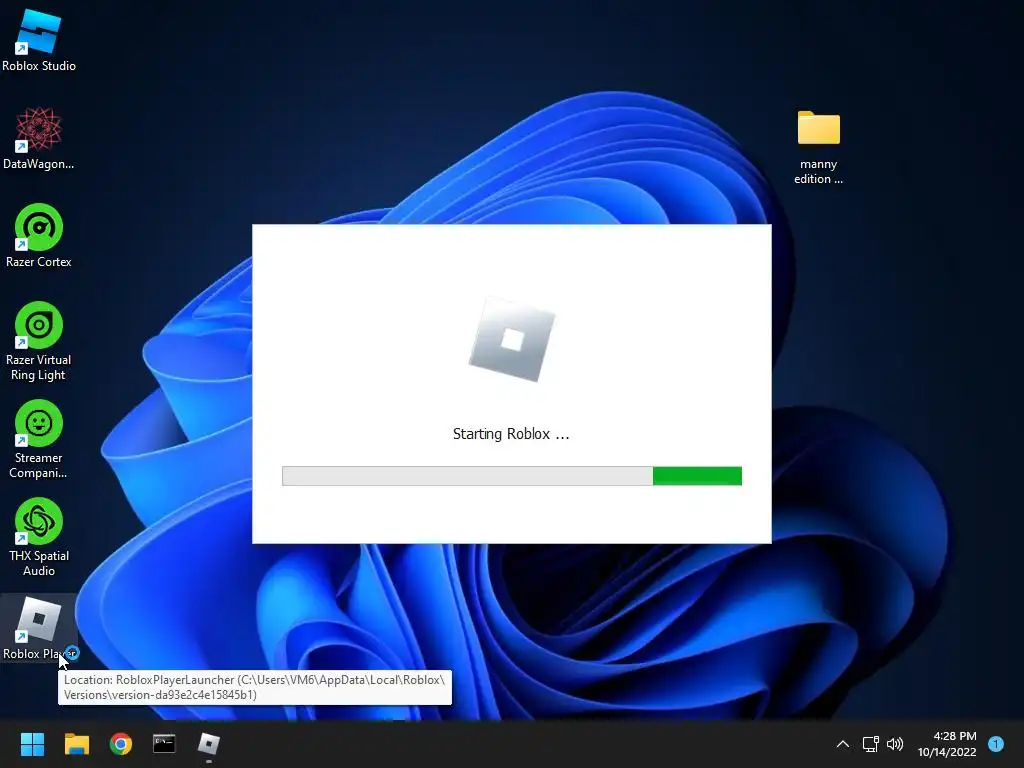Image resolution: width=1024 pixels, height=768 pixels.
Task: Click the Streamer Companion desktop icon
Action: (x=39, y=440)
